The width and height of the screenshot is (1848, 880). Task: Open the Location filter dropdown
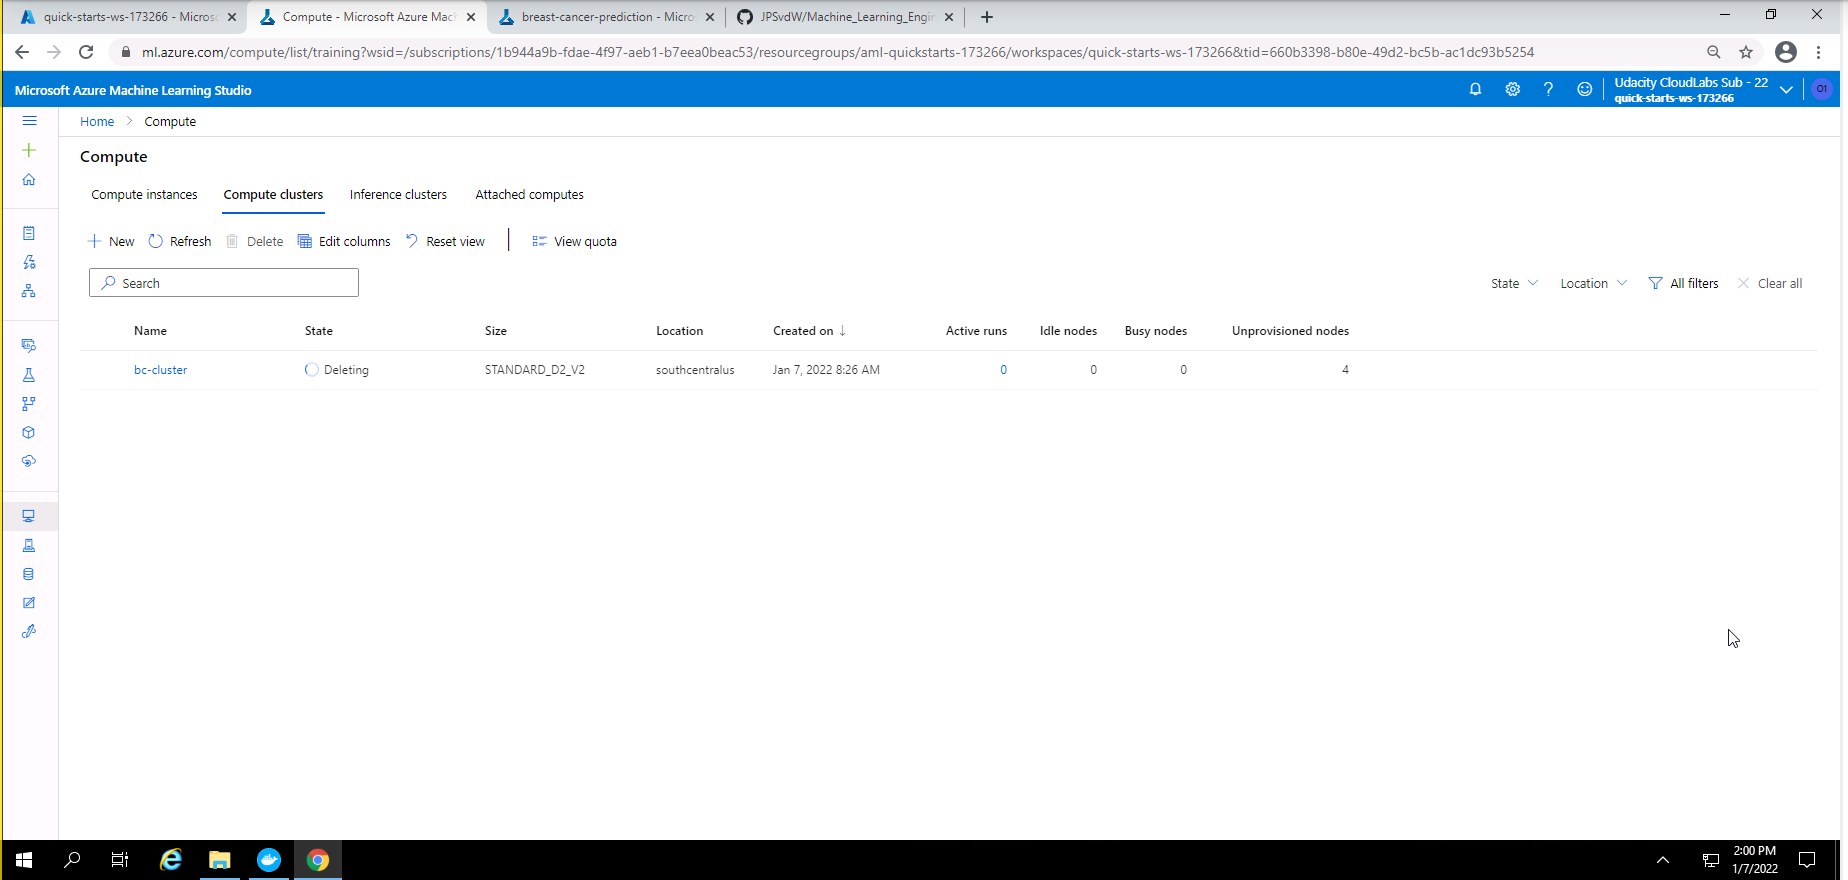(x=1594, y=283)
